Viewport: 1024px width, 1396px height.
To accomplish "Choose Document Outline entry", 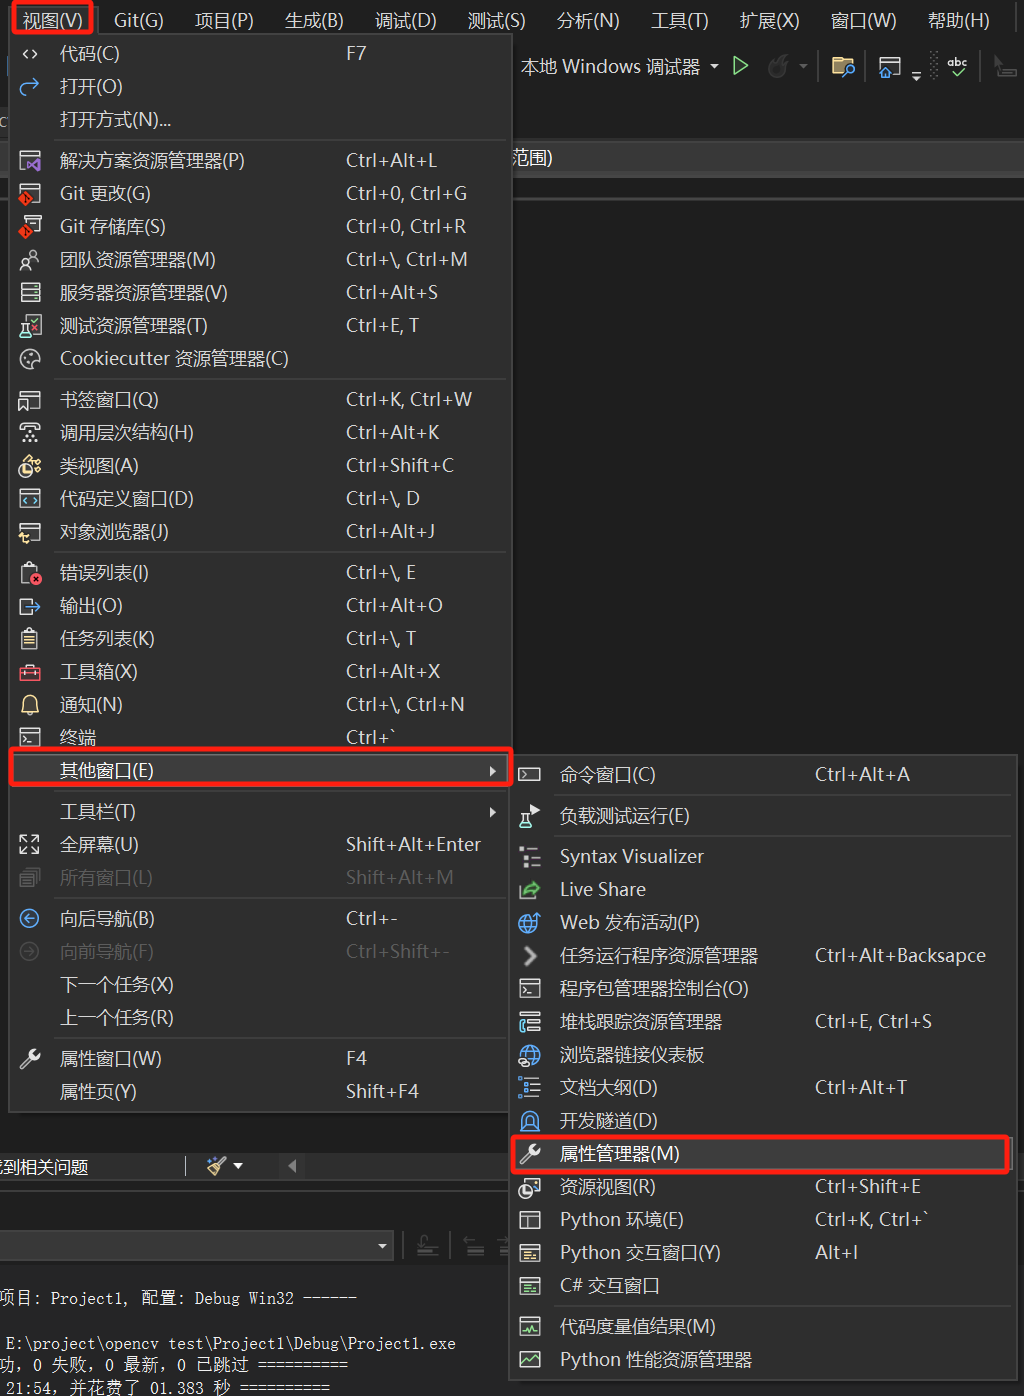I will (x=763, y=1088).
